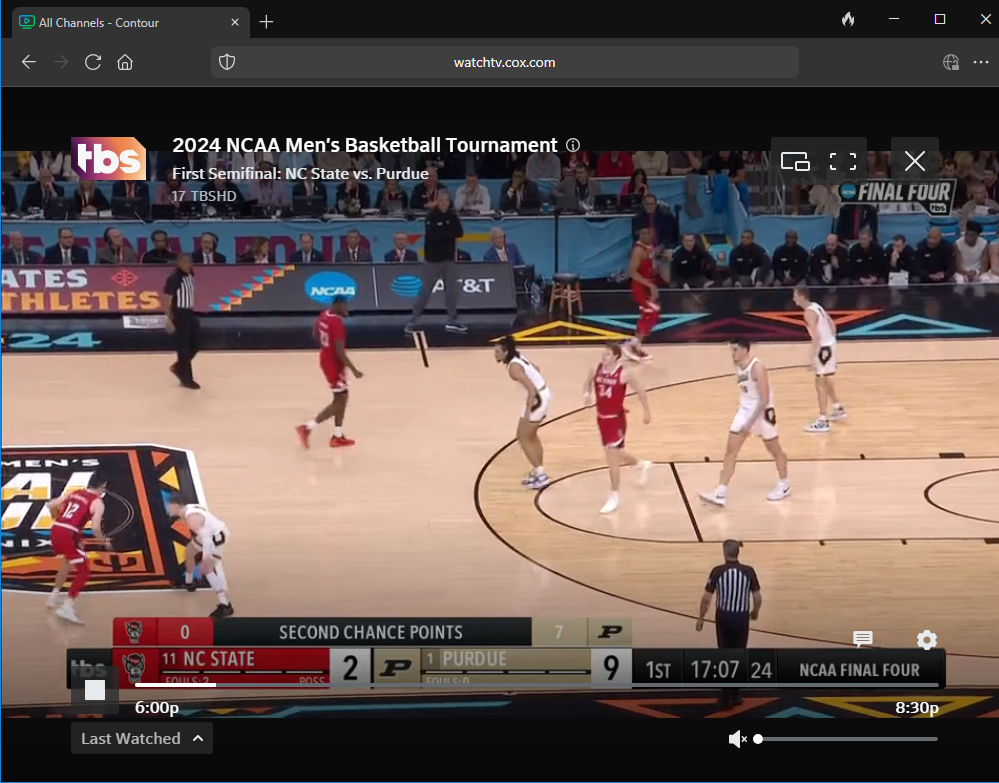
Task: Open the browser three-dots menu
Action: coord(981,62)
